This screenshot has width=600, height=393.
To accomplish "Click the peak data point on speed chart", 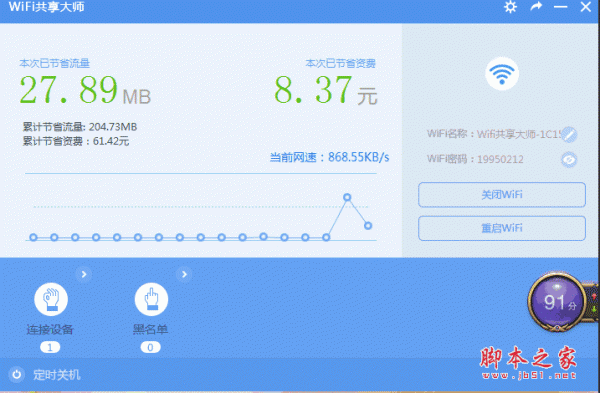I will pos(347,197).
